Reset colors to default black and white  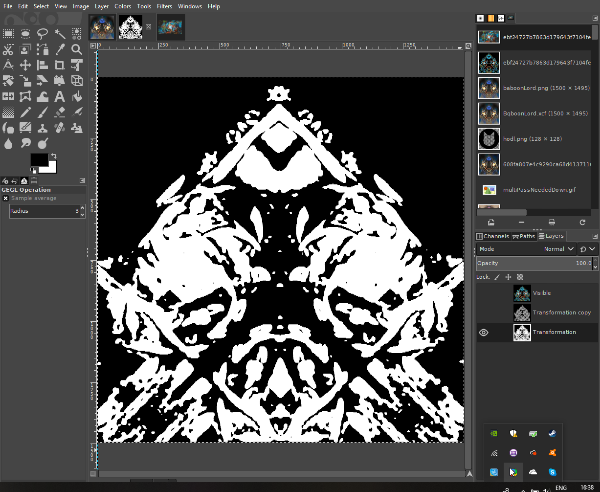[34, 171]
